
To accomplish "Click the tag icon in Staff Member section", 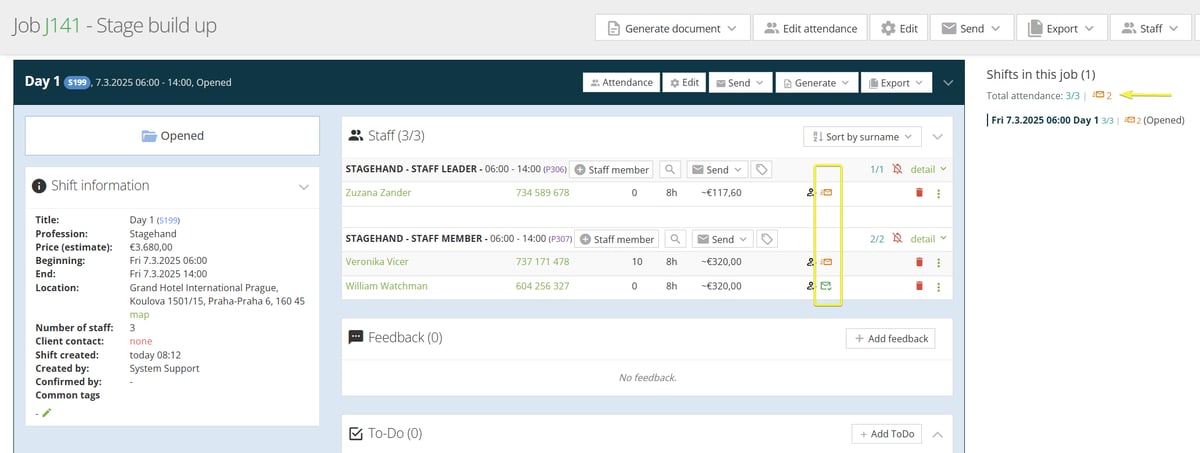I will tap(767, 239).
